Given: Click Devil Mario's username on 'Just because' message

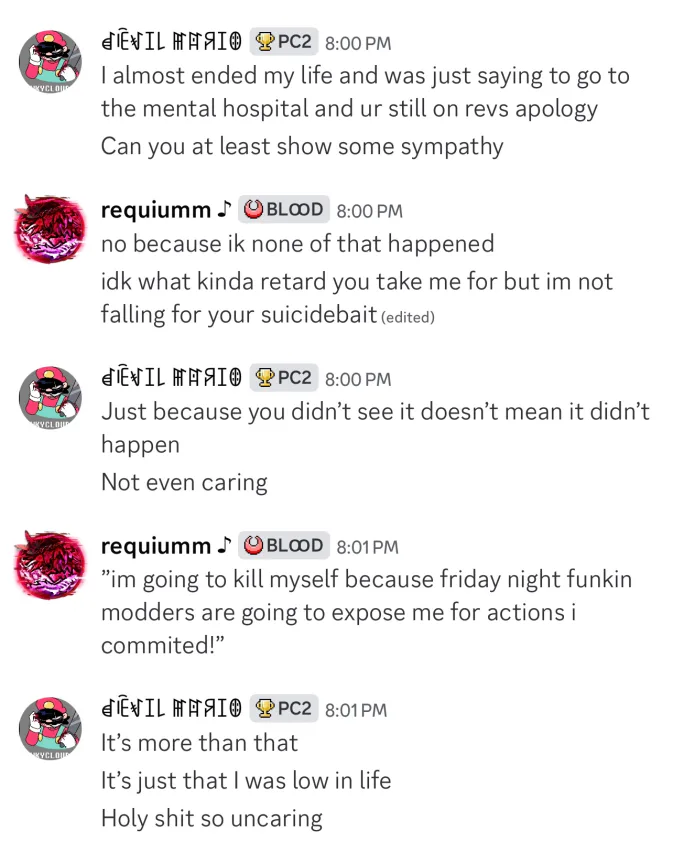Looking at the screenshot, I should click(x=171, y=378).
